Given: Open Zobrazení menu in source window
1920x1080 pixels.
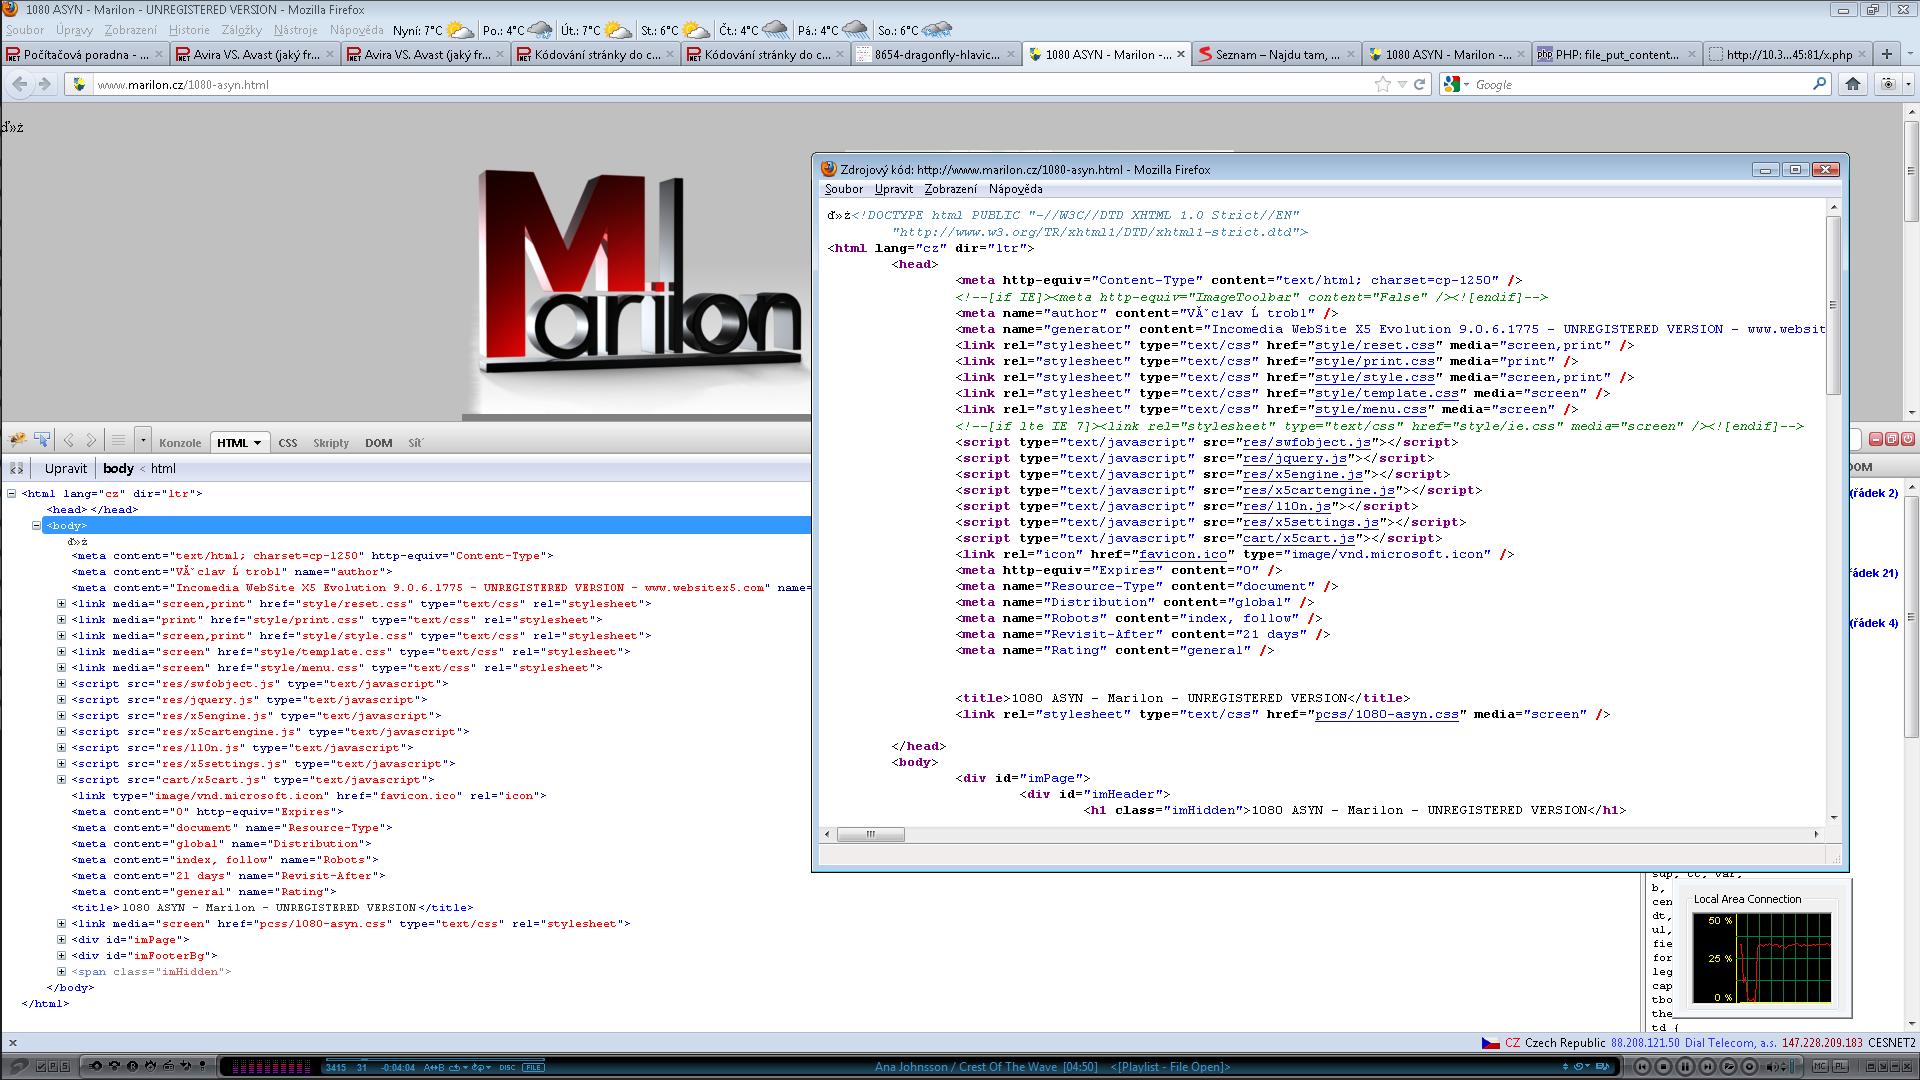Looking at the screenshot, I should [949, 189].
